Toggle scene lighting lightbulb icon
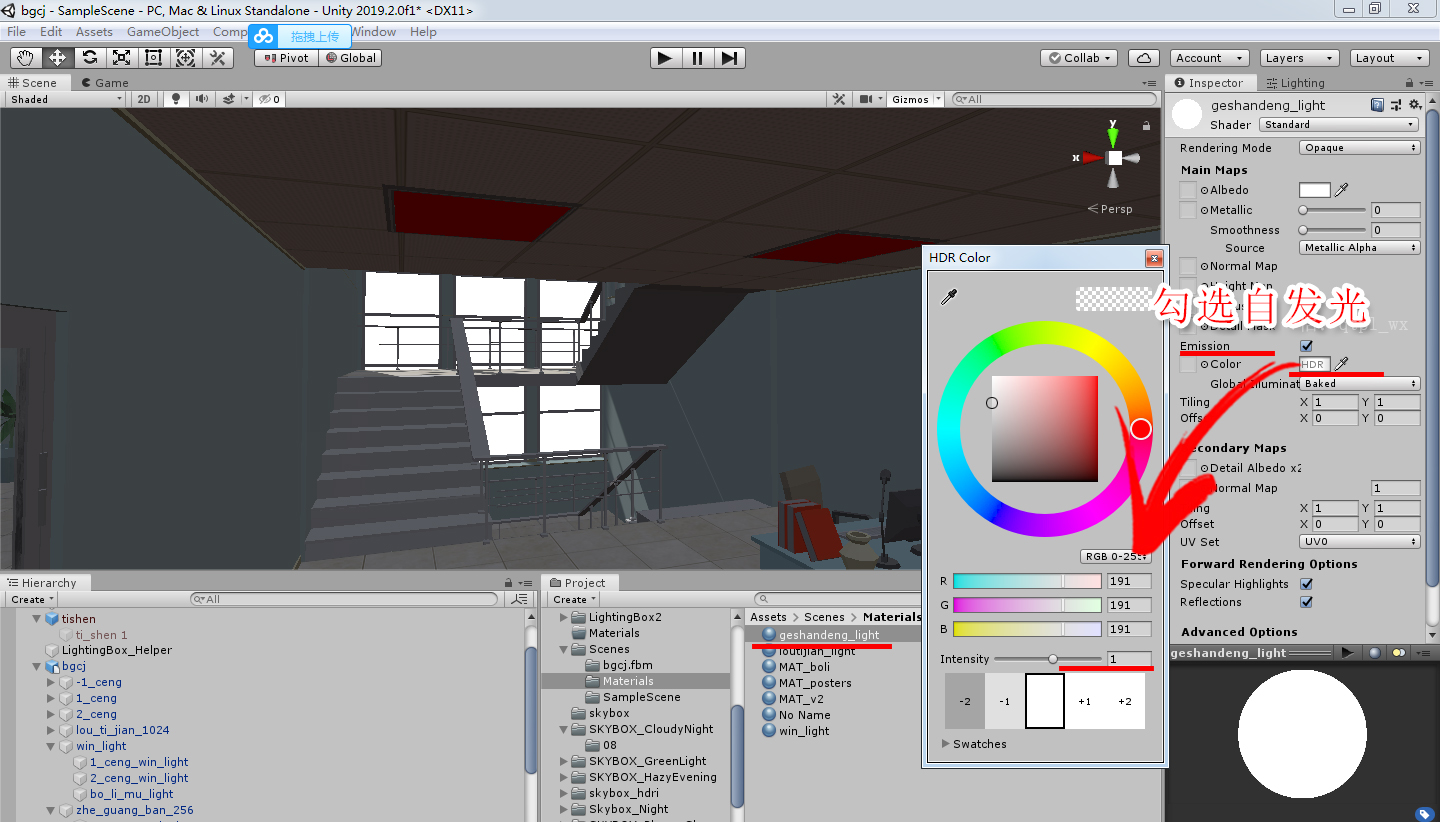This screenshot has height=822, width=1440. tap(177, 99)
